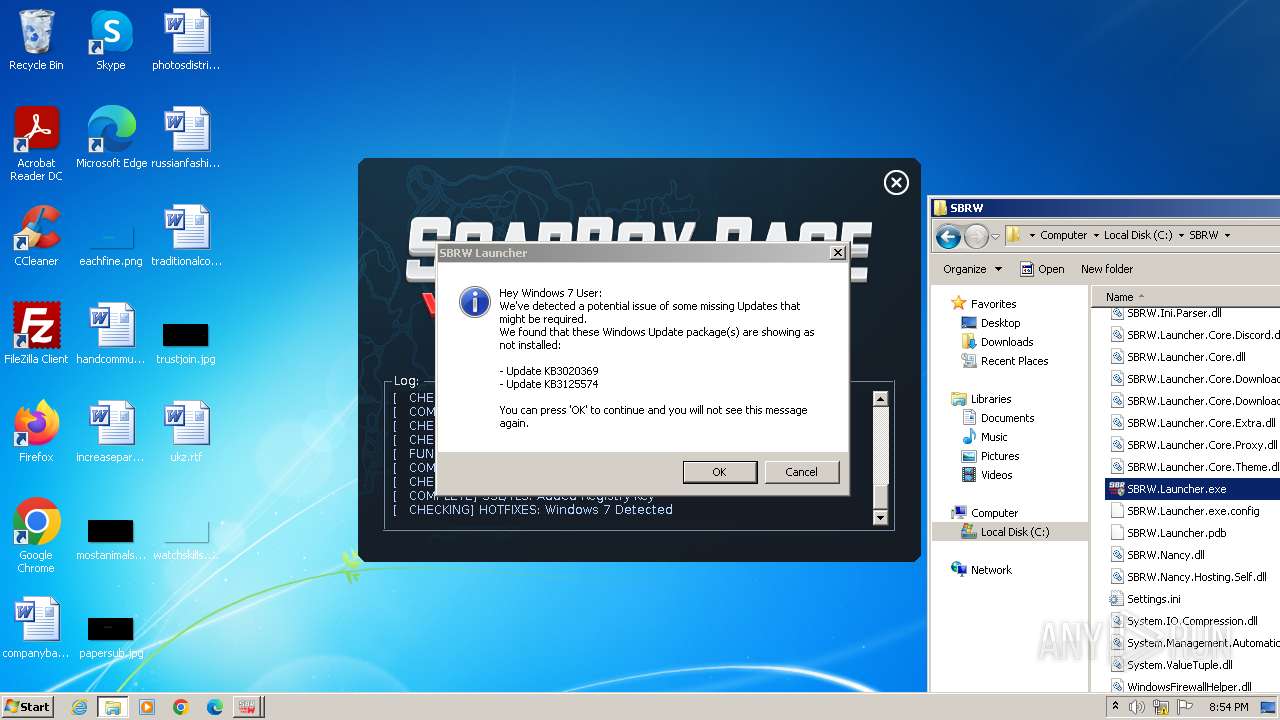Close the SBRW launcher with the round X button
Viewport: 1280px width, 720px height.
[896, 182]
